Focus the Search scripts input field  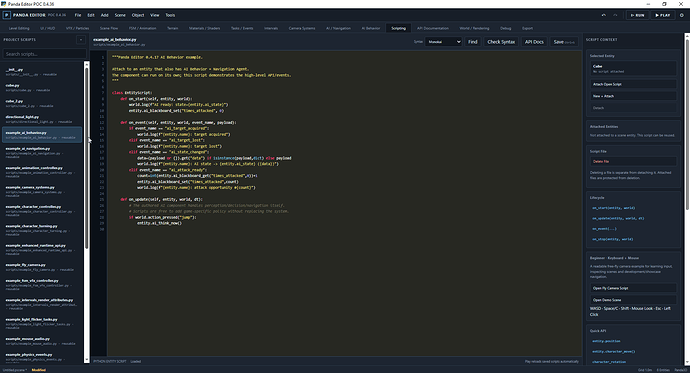[44, 54]
